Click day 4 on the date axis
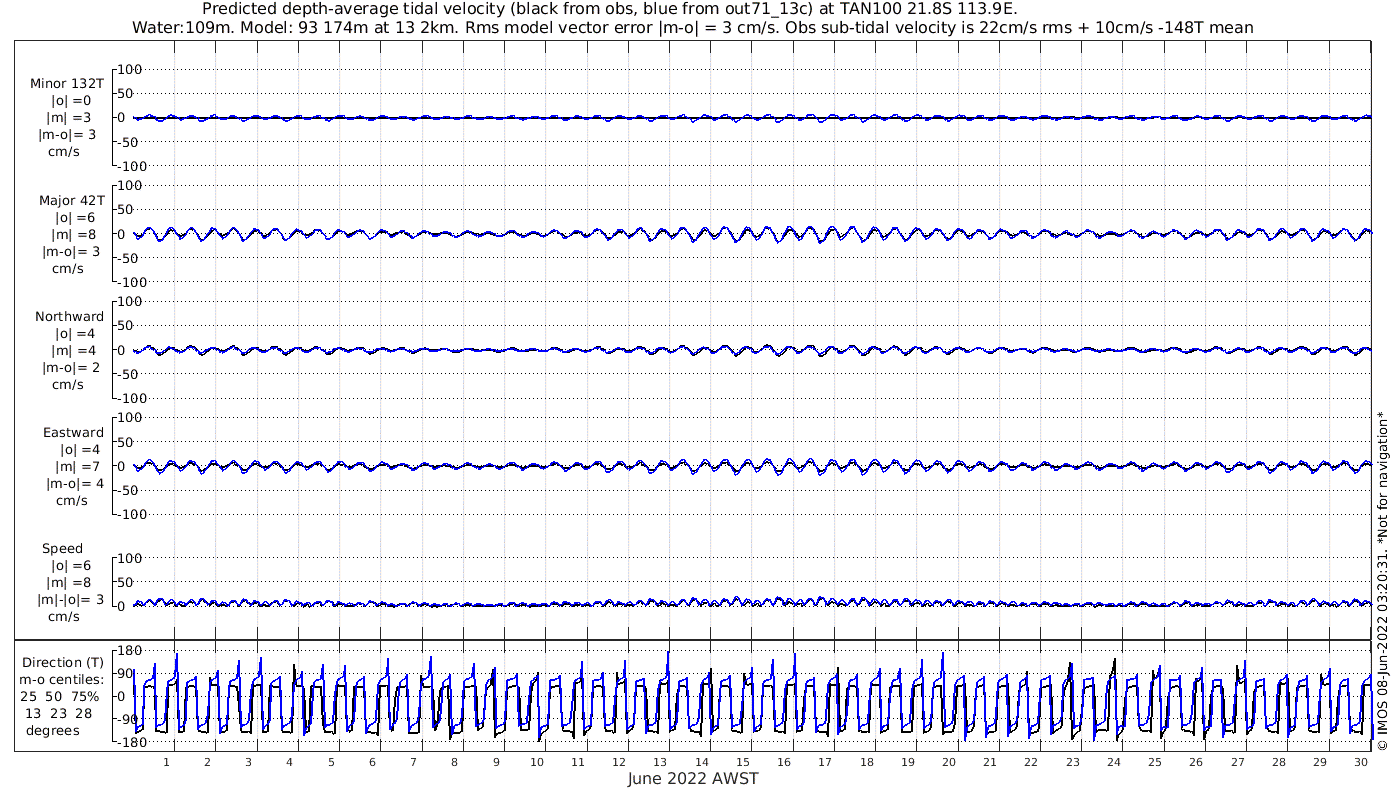This screenshot has width=1400, height=800. 289,762
